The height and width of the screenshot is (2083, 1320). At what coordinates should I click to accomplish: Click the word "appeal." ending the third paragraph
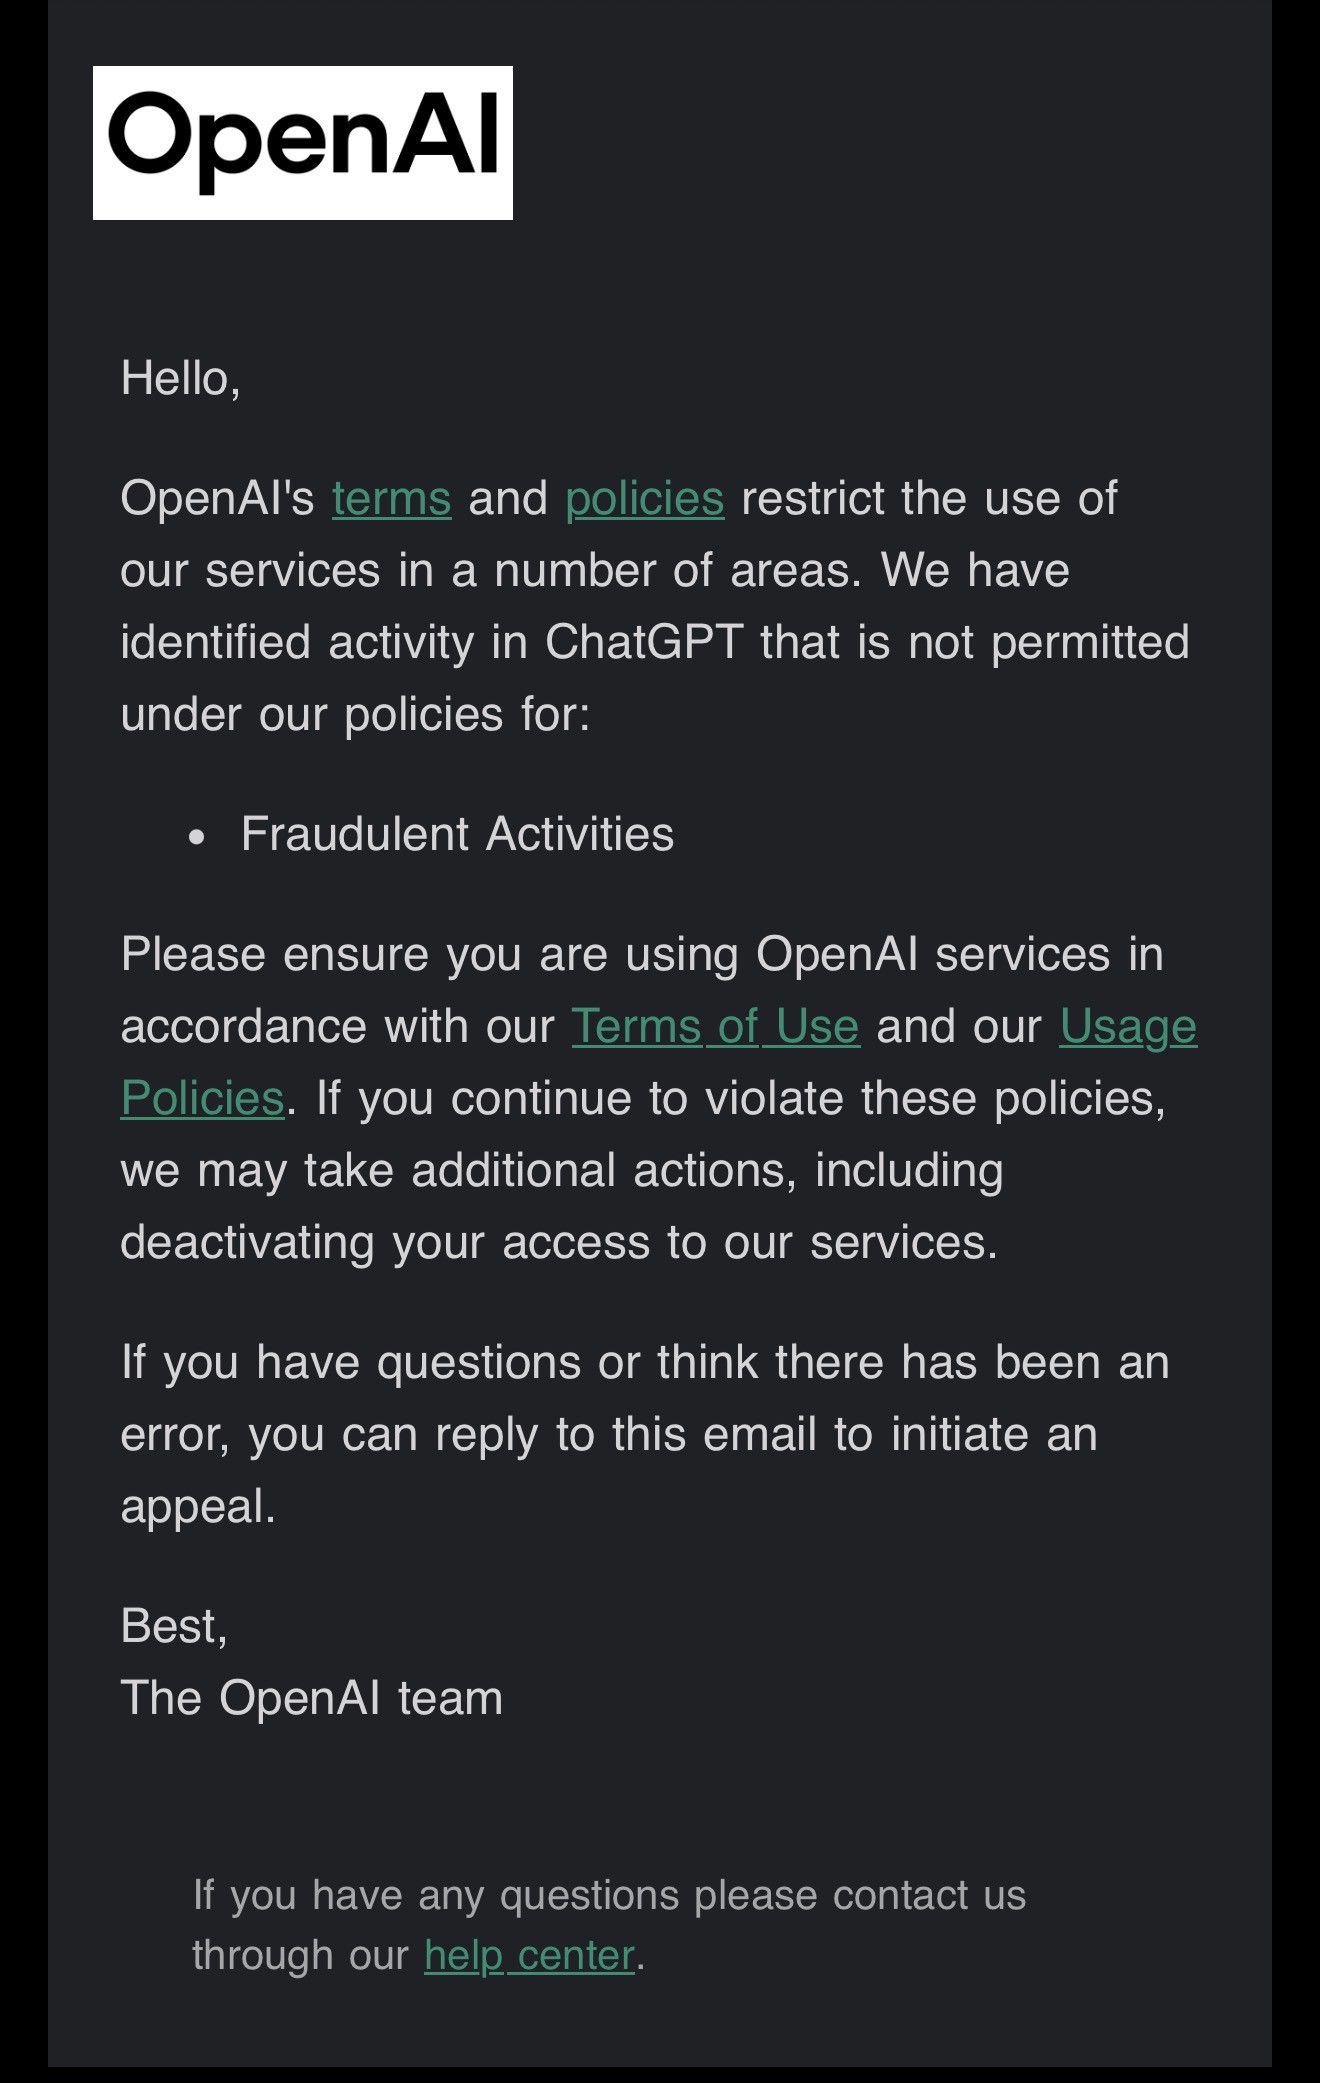tap(198, 1506)
